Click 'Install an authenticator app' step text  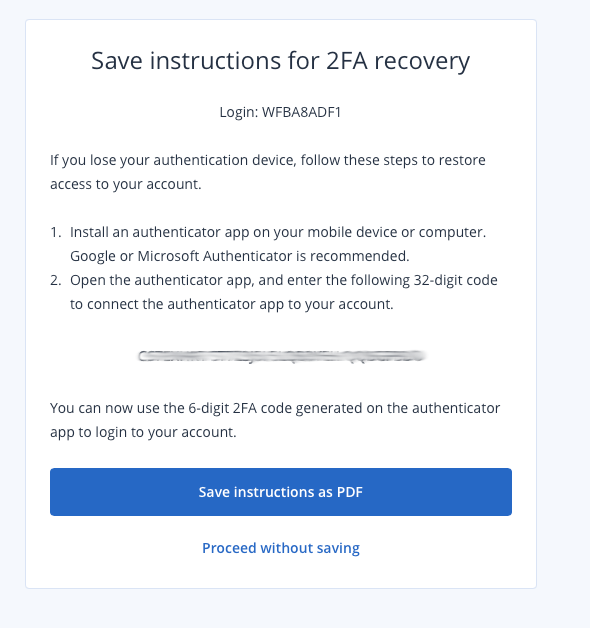pyautogui.click(x=278, y=232)
